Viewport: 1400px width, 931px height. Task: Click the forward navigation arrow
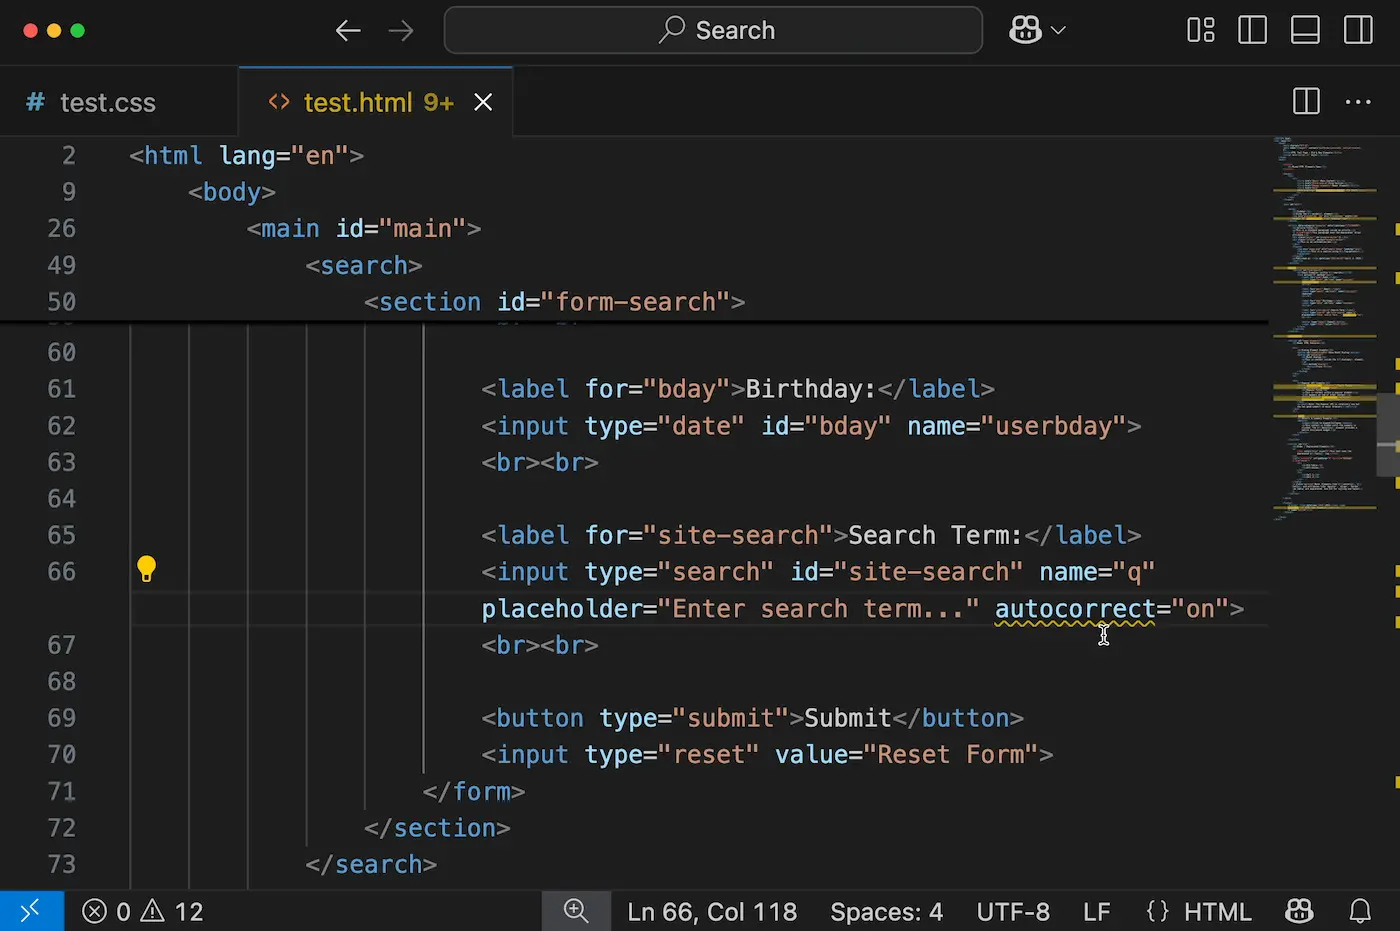coord(401,30)
